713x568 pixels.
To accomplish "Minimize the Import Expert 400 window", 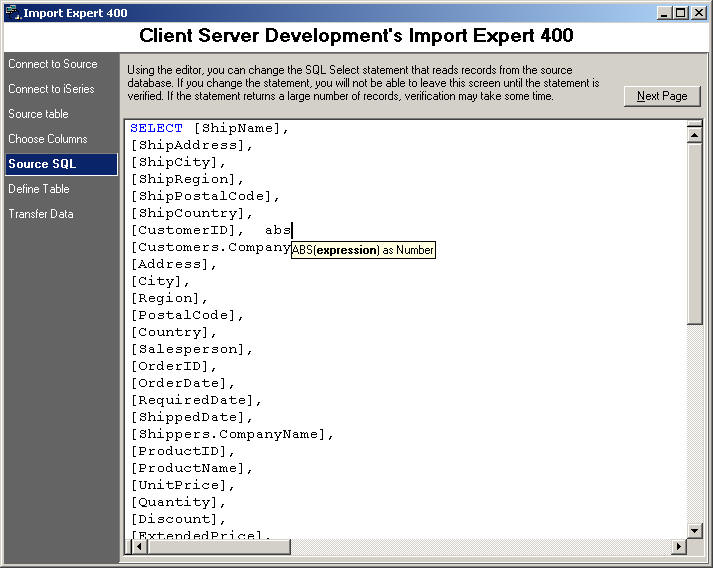I will pyautogui.click(x=664, y=13).
